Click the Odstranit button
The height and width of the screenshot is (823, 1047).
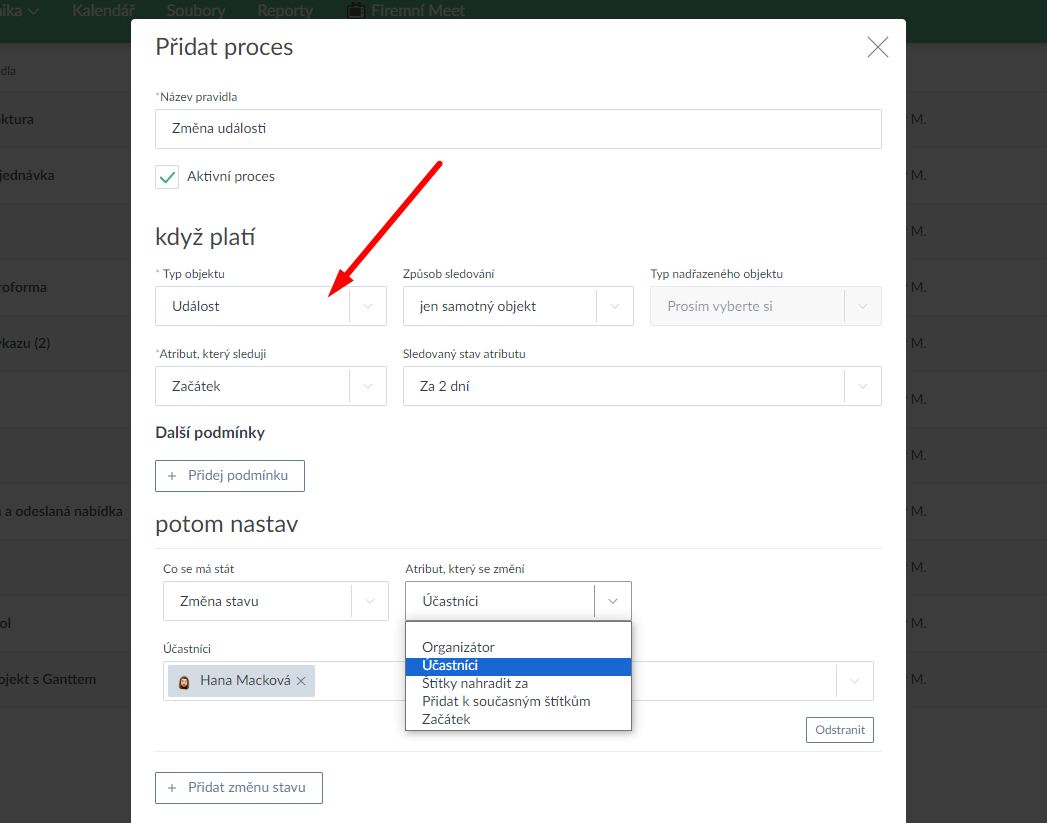(839, 730)
